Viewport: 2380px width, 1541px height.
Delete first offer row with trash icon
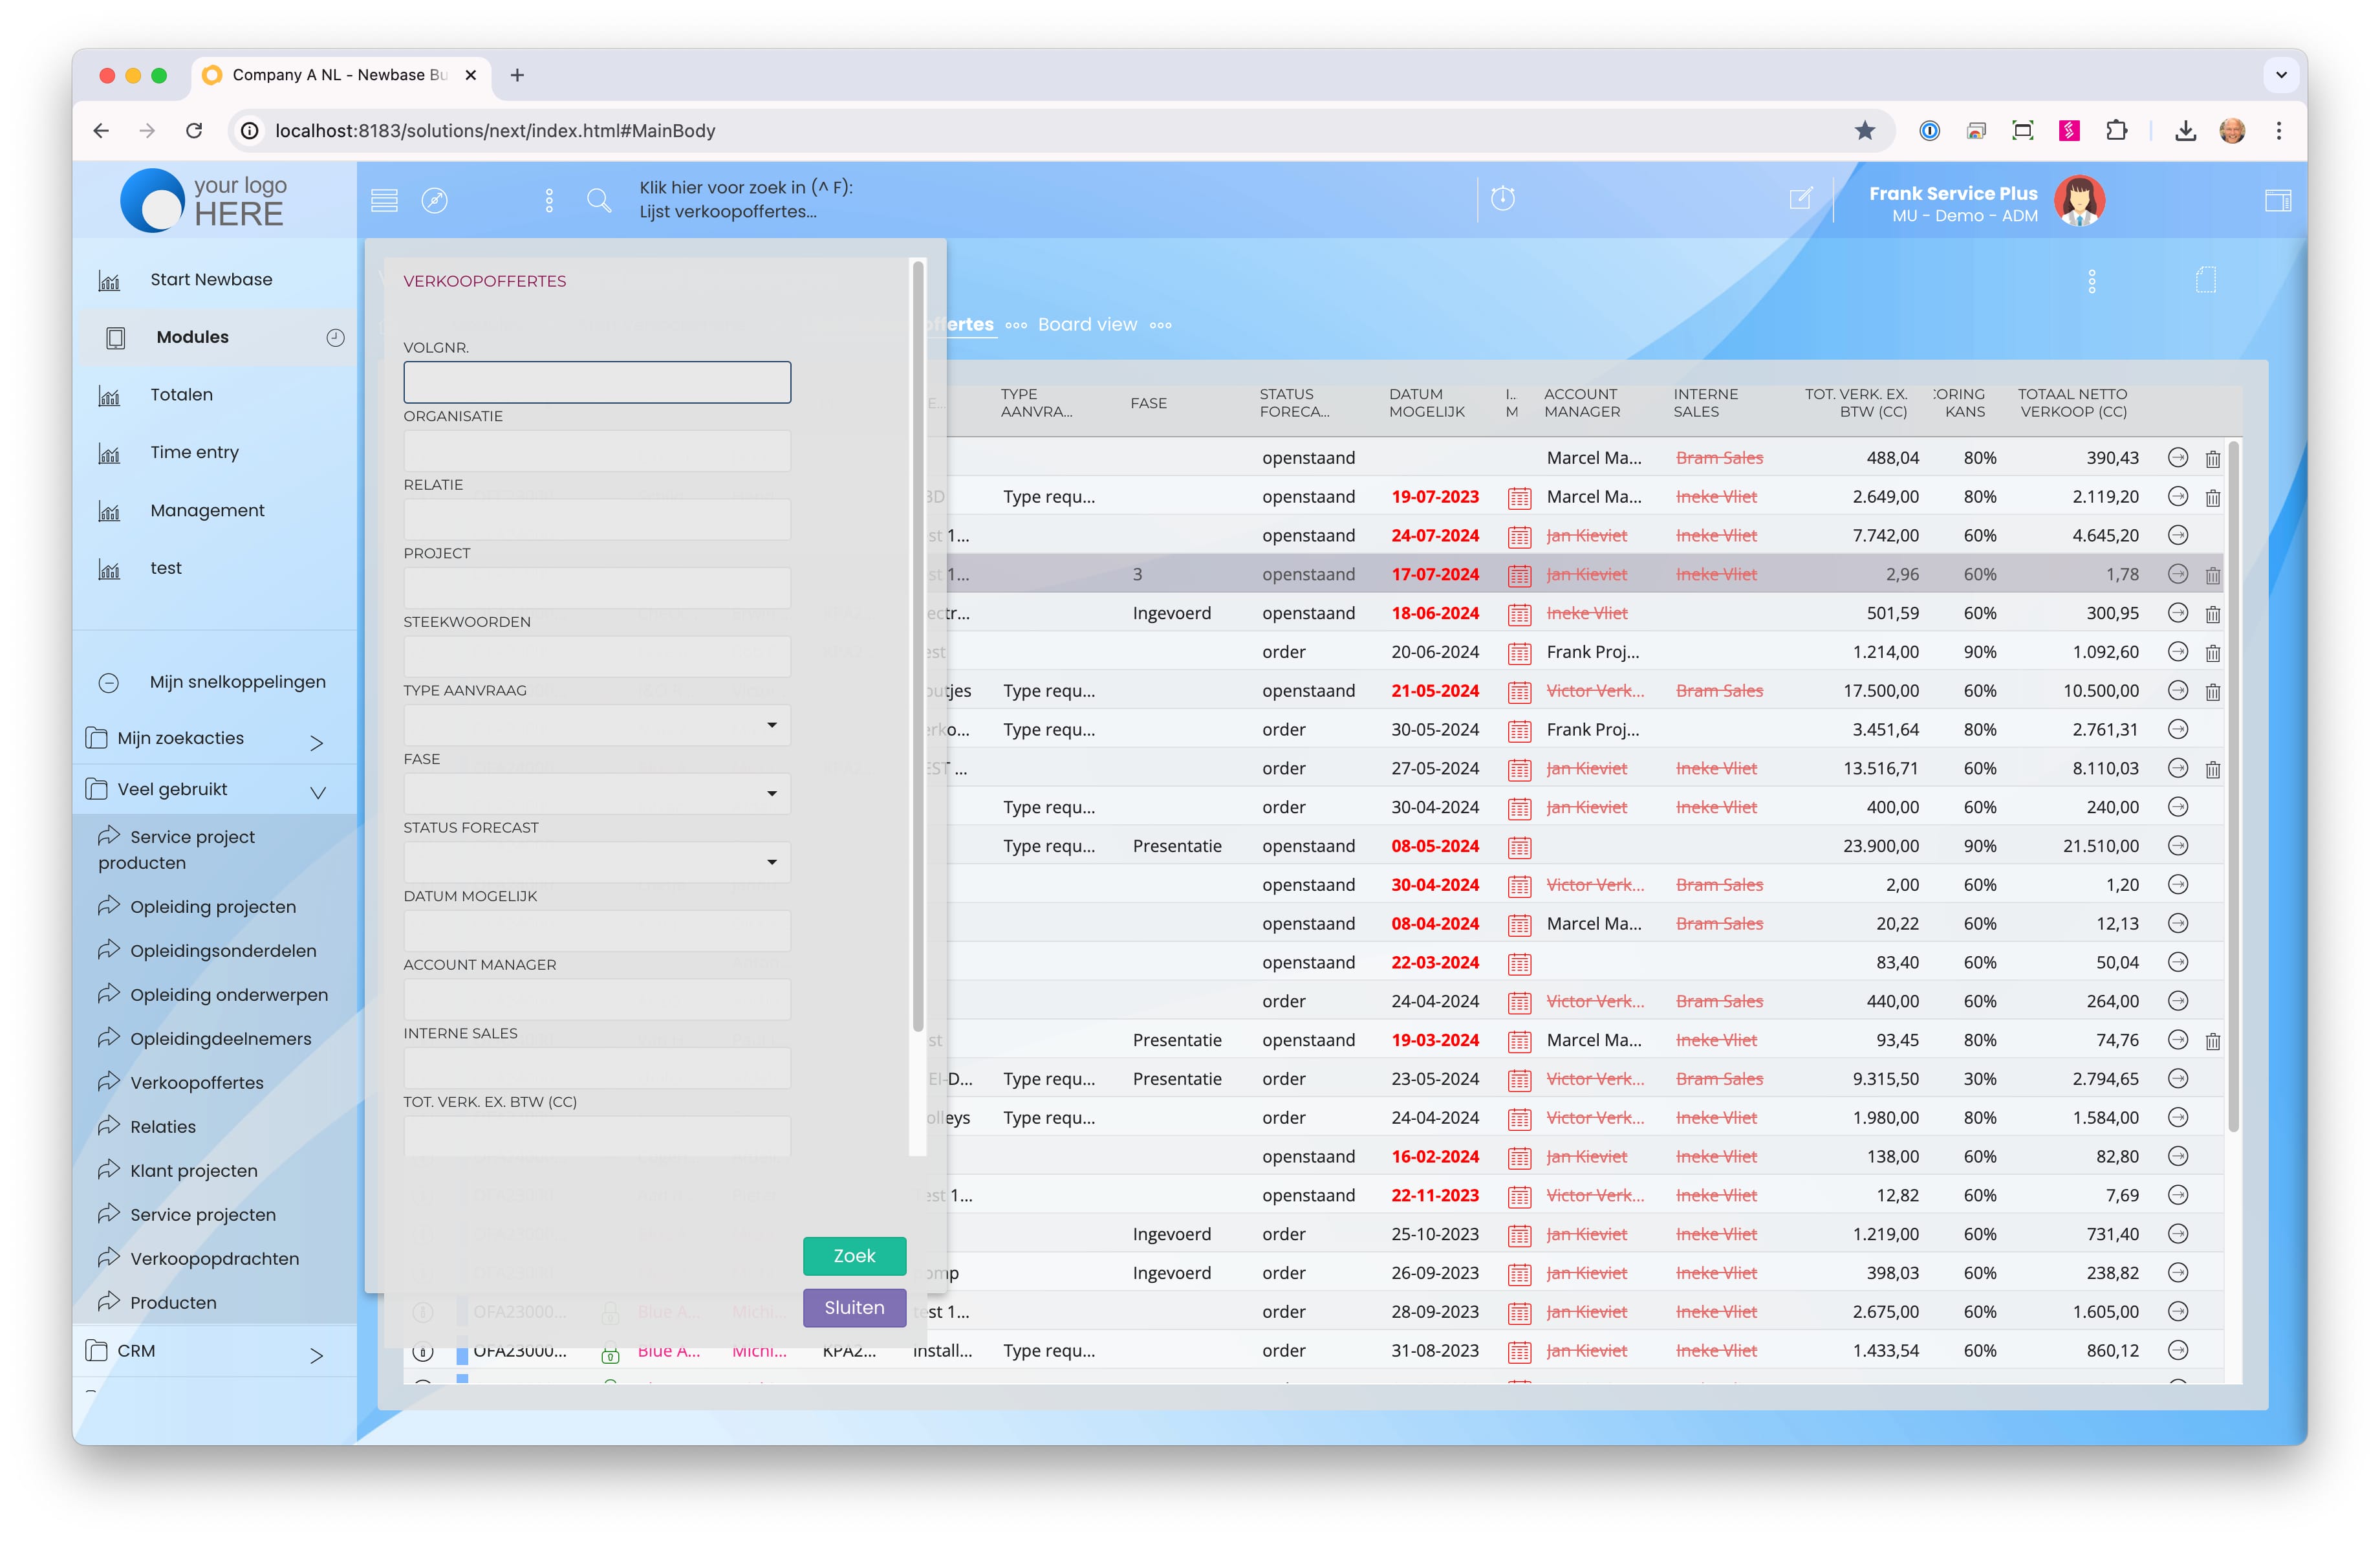(2213, 459)
